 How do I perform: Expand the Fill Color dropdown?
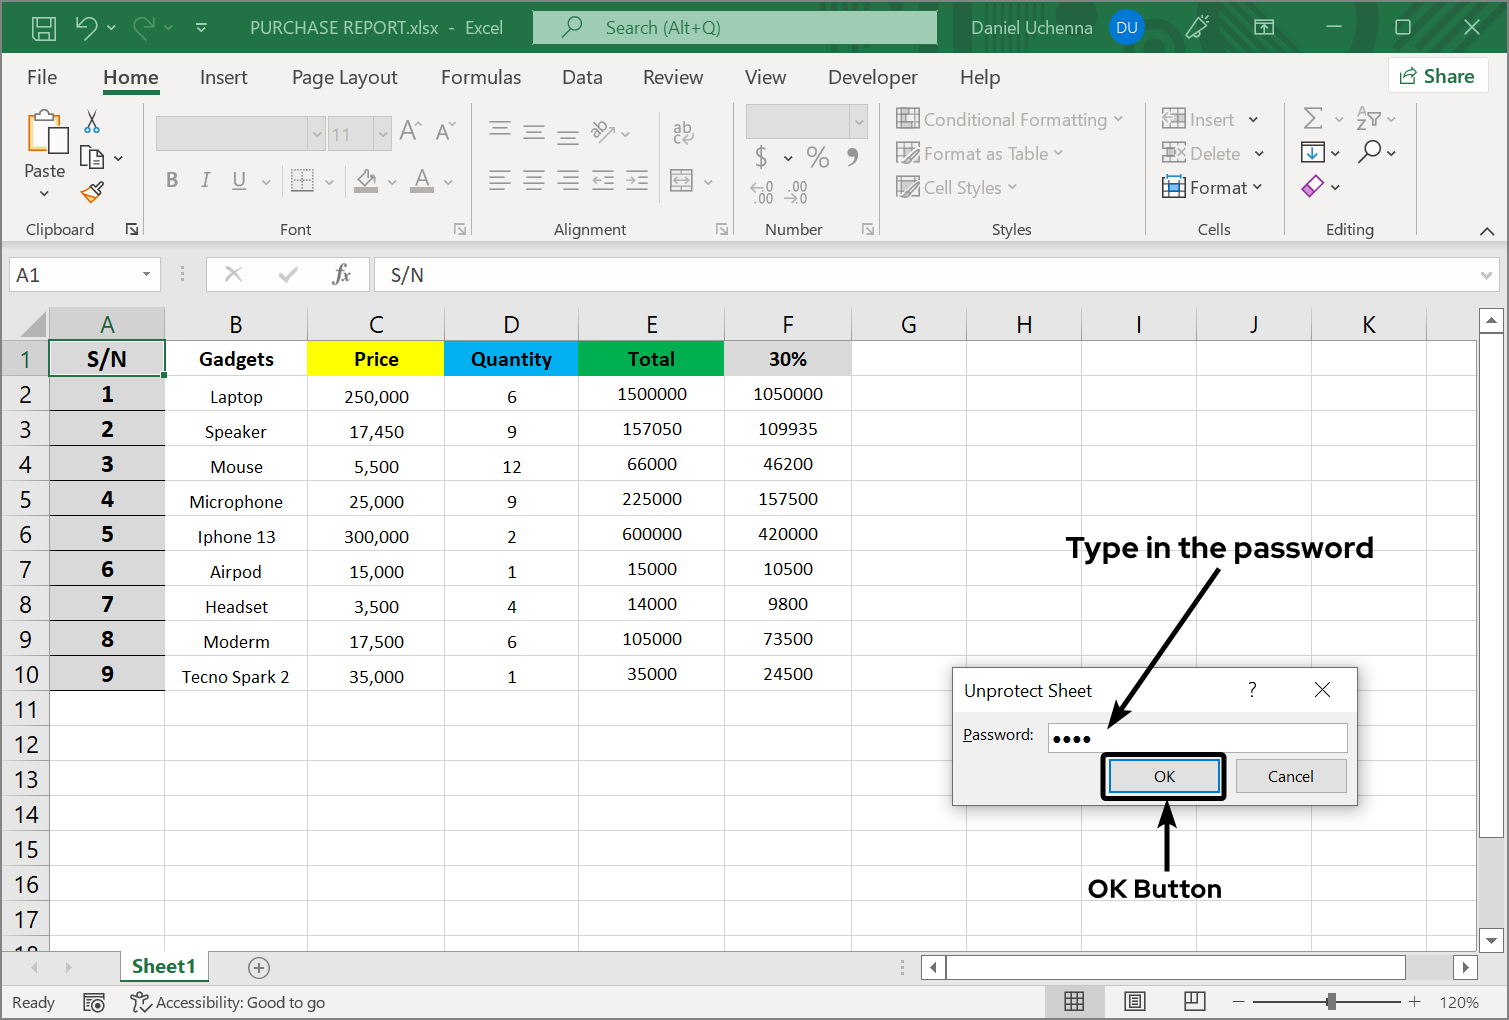390,181
